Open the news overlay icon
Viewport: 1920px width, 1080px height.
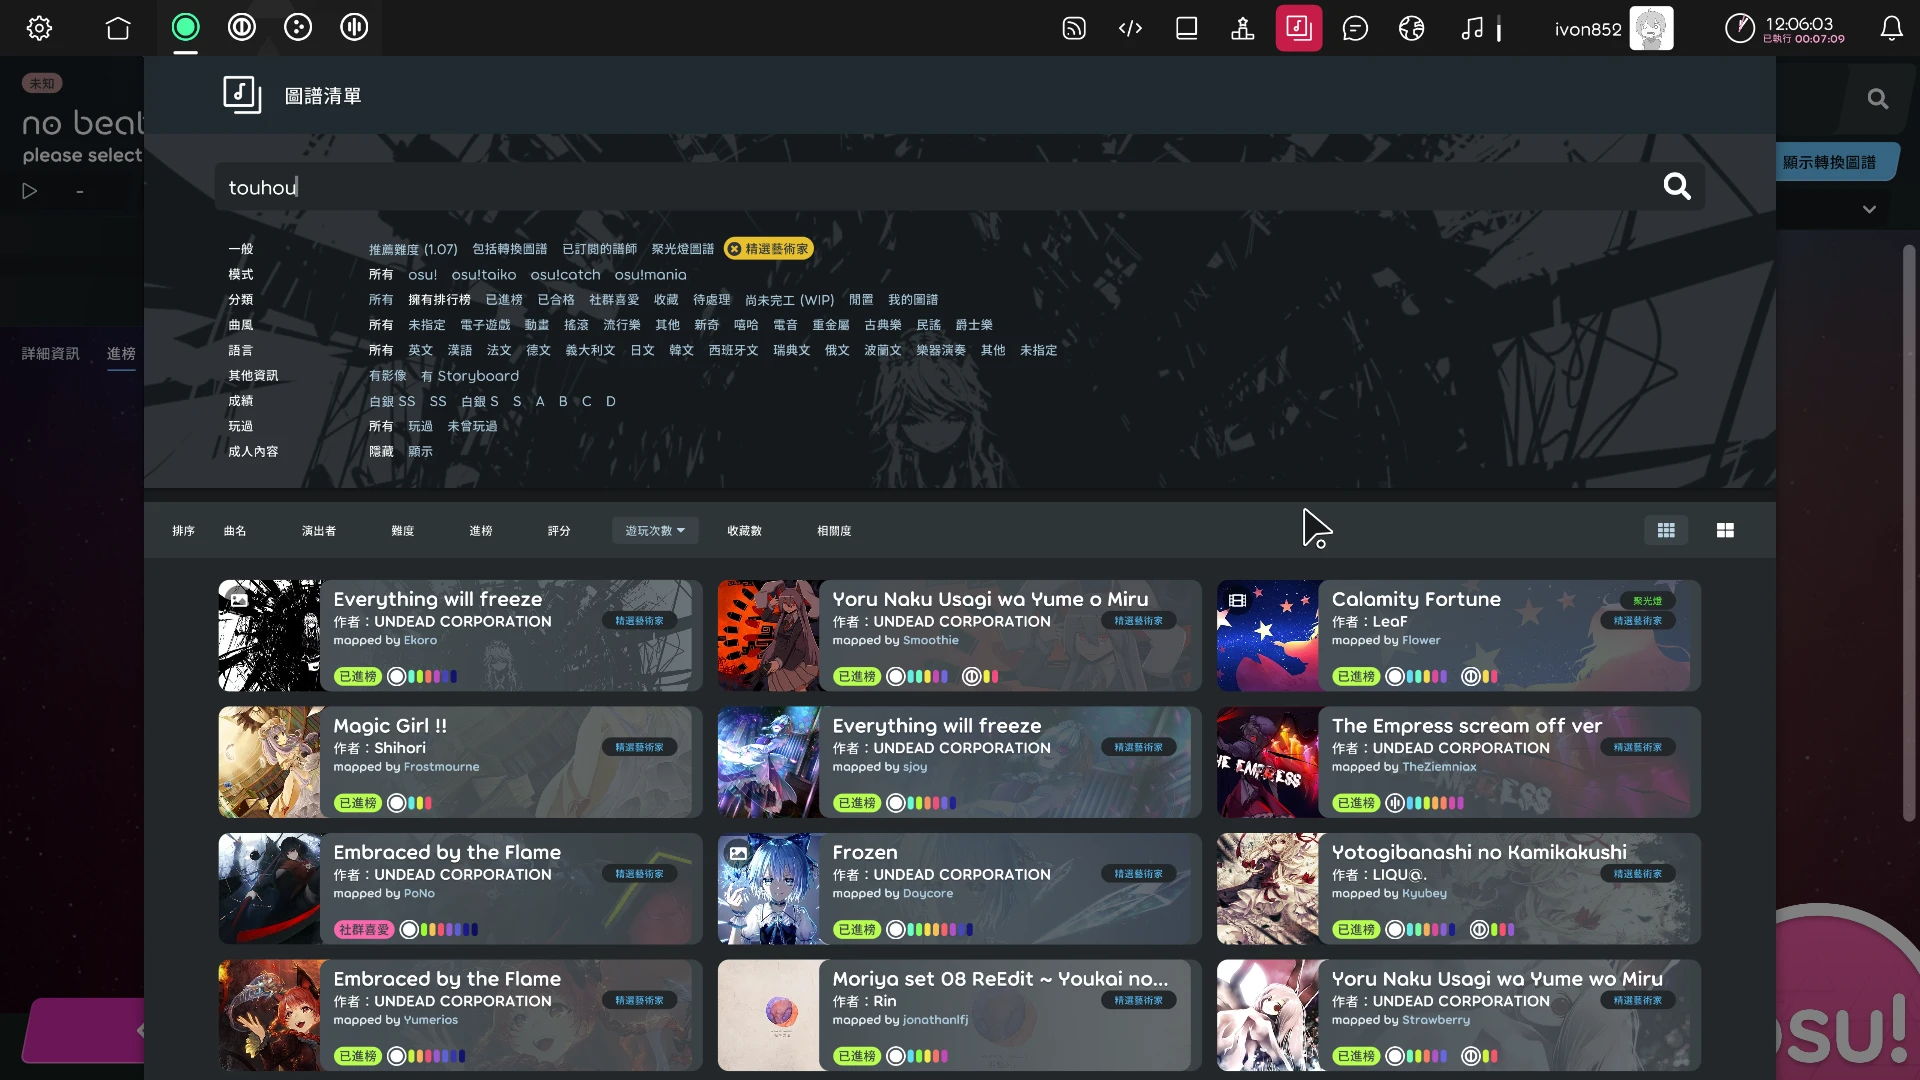pos(1074,28)
